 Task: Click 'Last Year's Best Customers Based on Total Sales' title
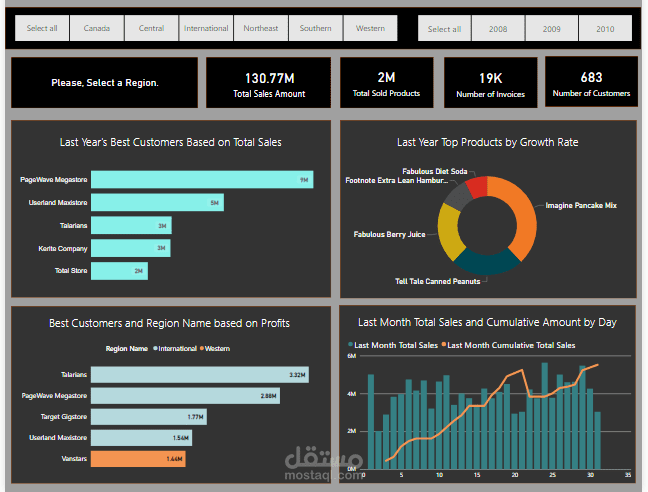click(x=171, y=142)
